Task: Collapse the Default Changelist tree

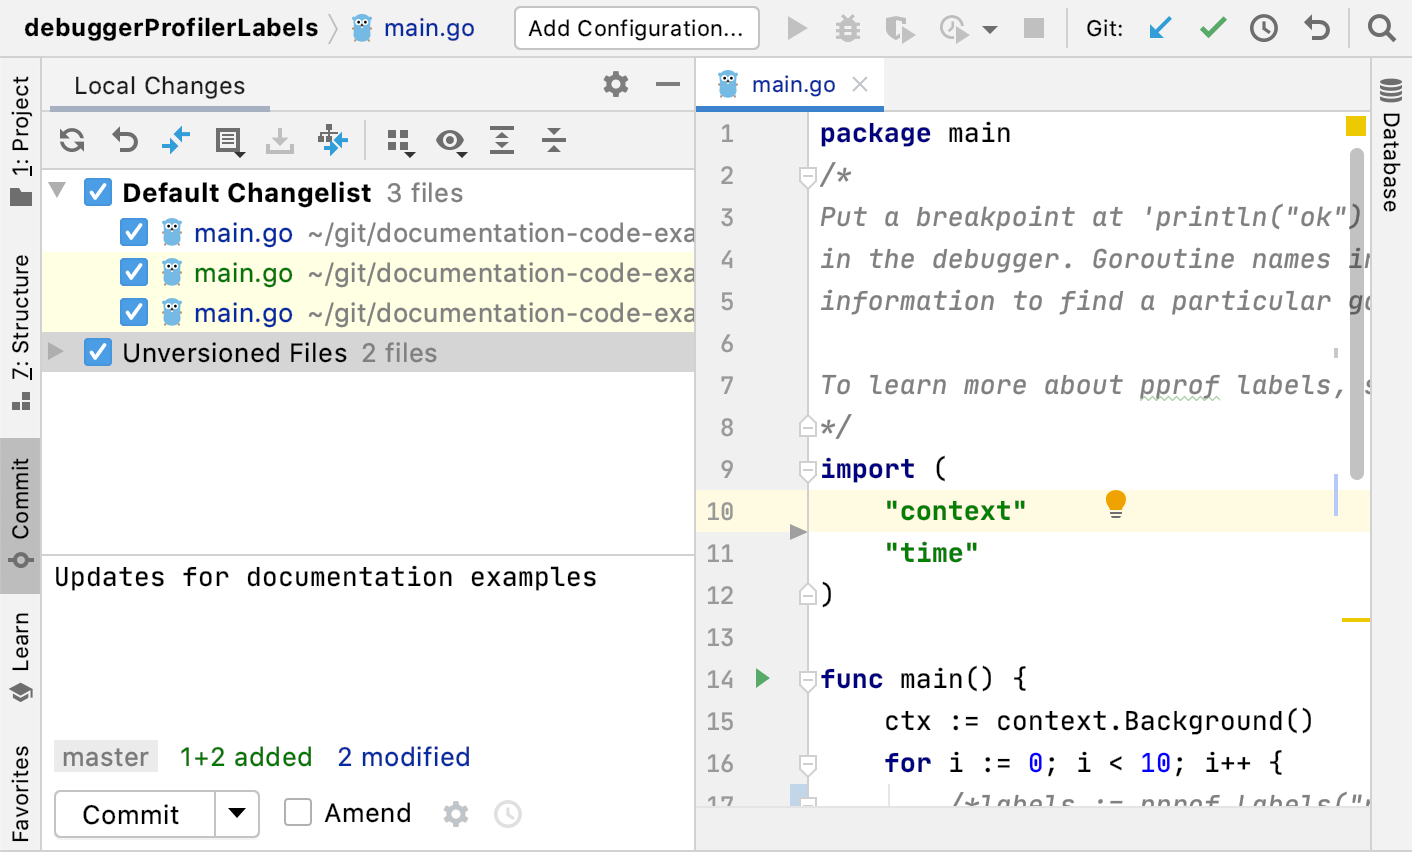Action: click(57, 192)
